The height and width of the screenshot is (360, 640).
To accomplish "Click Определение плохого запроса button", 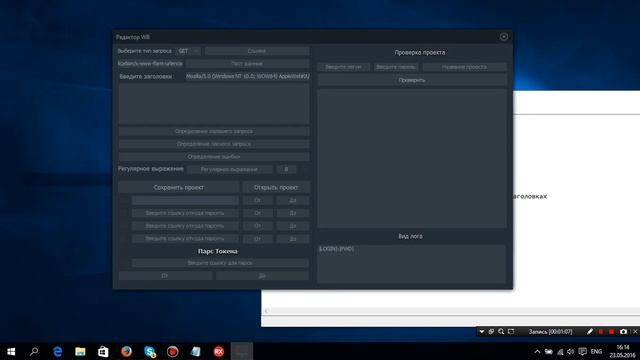I will [x=213, y=144].
